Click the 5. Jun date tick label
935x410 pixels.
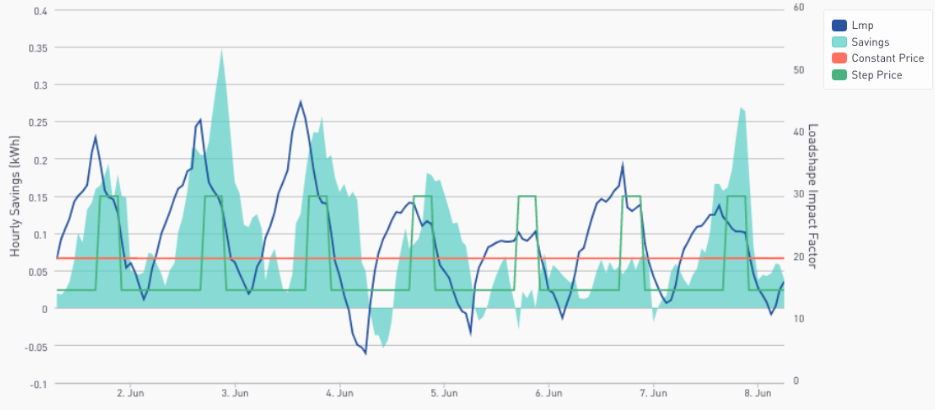click(x=444, y=393)
